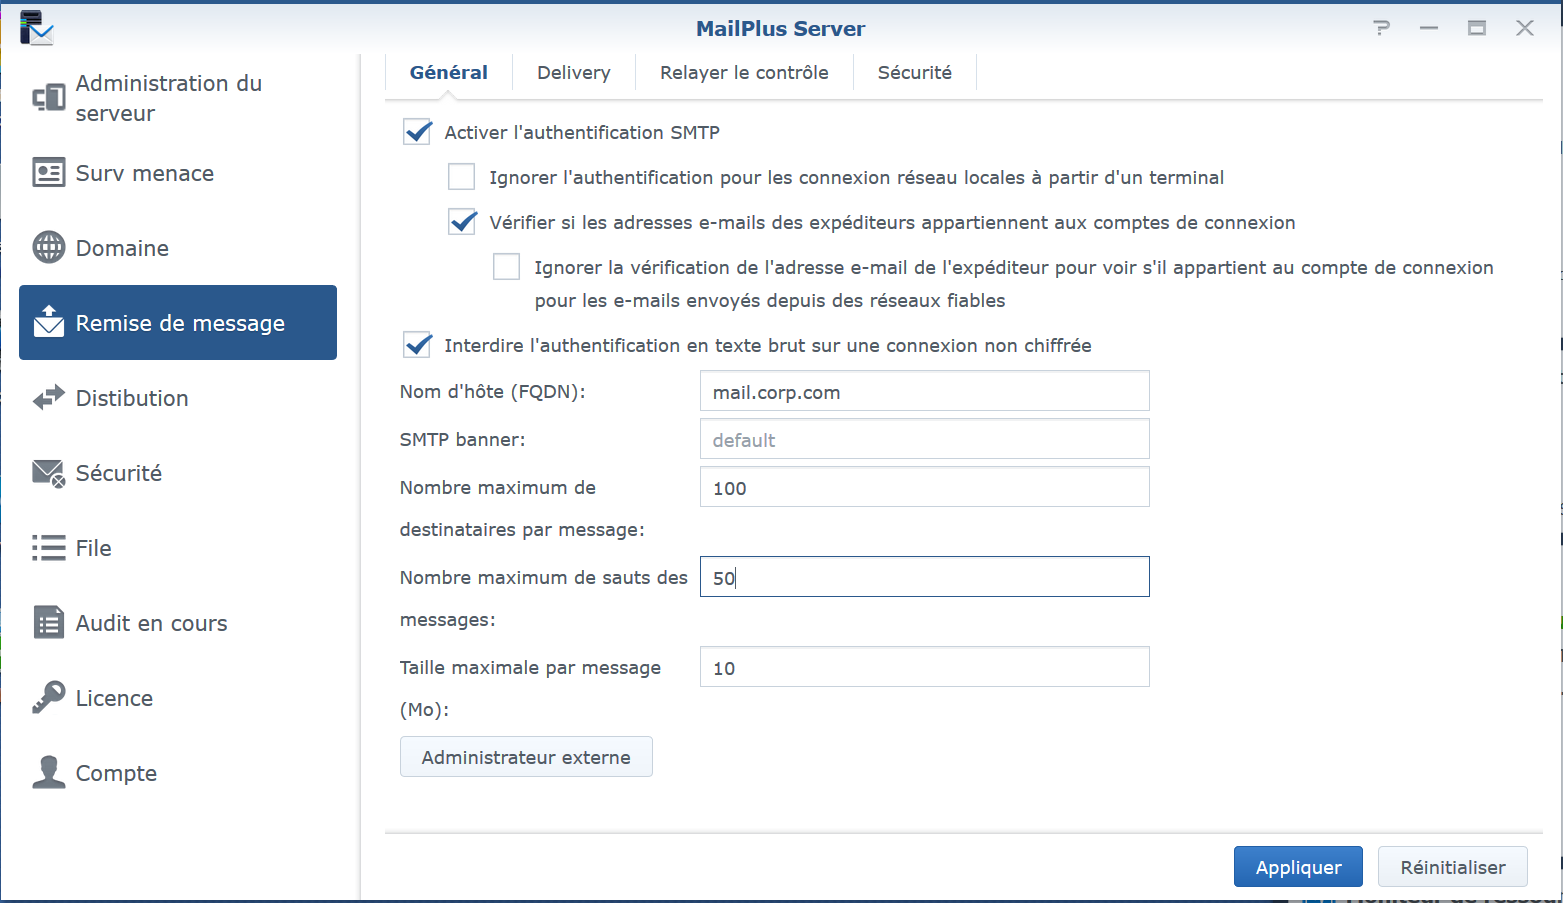Select the Audit en cours icon
Image resolution: width=1563 pixels, height=903 pixels.
coord(48,623)
